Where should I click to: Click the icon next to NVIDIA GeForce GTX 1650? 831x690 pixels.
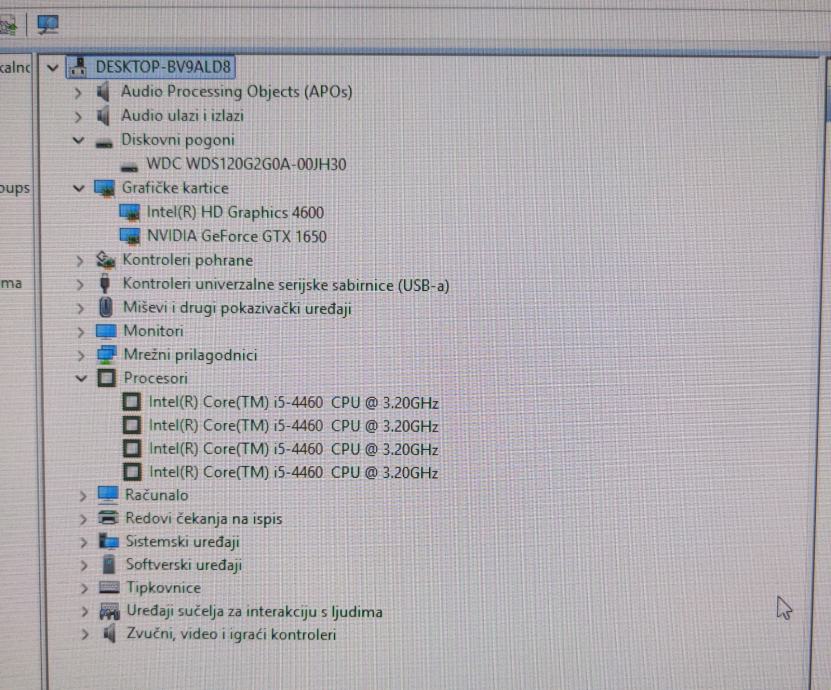coord(130,236)
